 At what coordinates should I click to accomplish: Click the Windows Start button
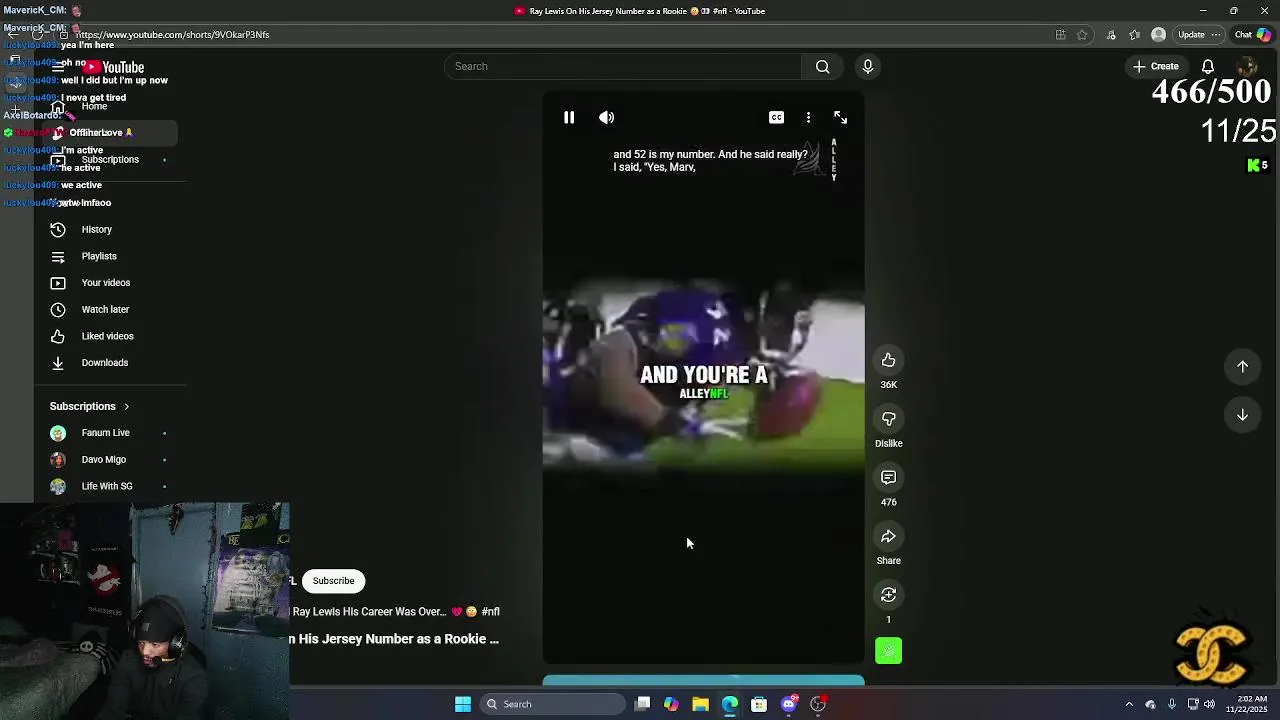coord(463,704)
